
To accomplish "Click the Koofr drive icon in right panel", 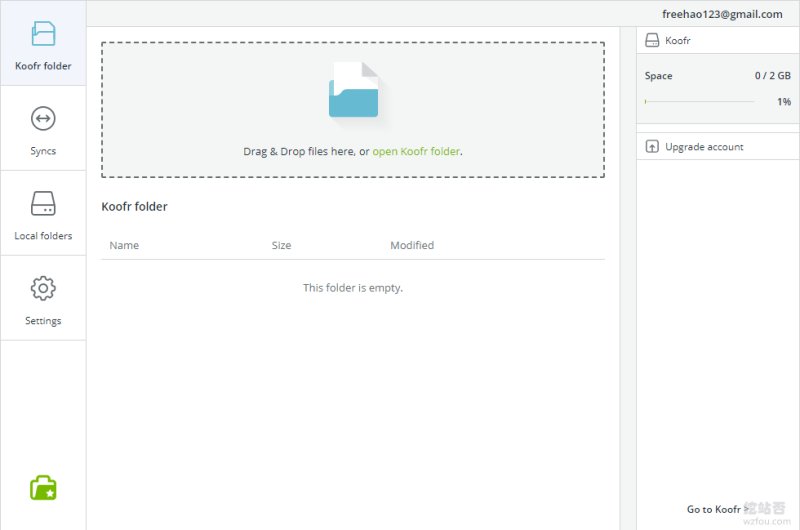I will point(652,40).
